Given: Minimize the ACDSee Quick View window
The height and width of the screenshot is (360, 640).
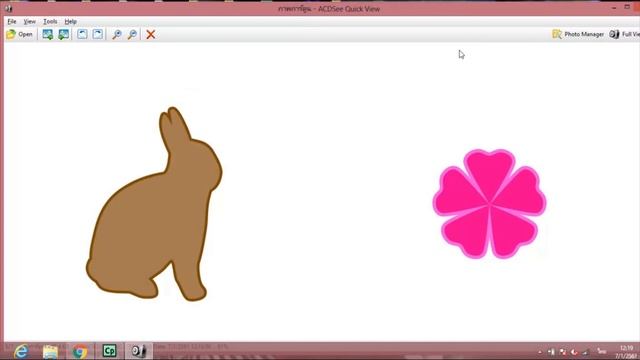Looking at the screenshot, I should click(614, 8).
